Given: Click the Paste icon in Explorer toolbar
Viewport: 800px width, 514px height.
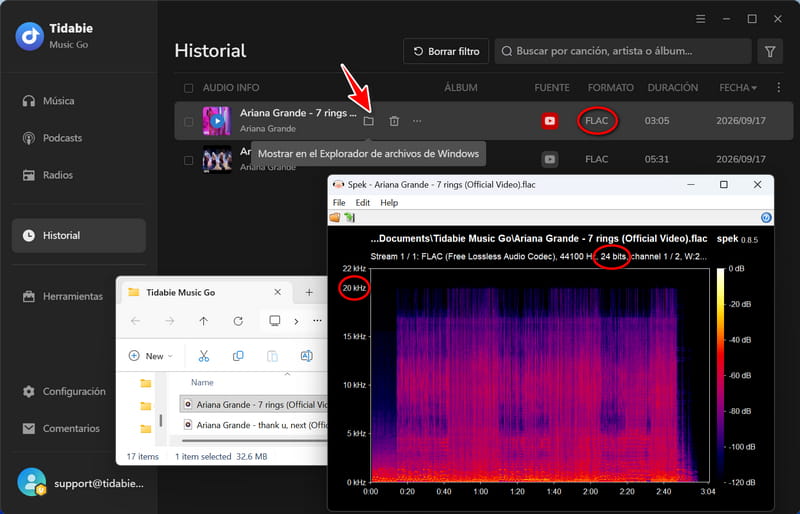Looking at the screenshot, I should coord(272,356).
